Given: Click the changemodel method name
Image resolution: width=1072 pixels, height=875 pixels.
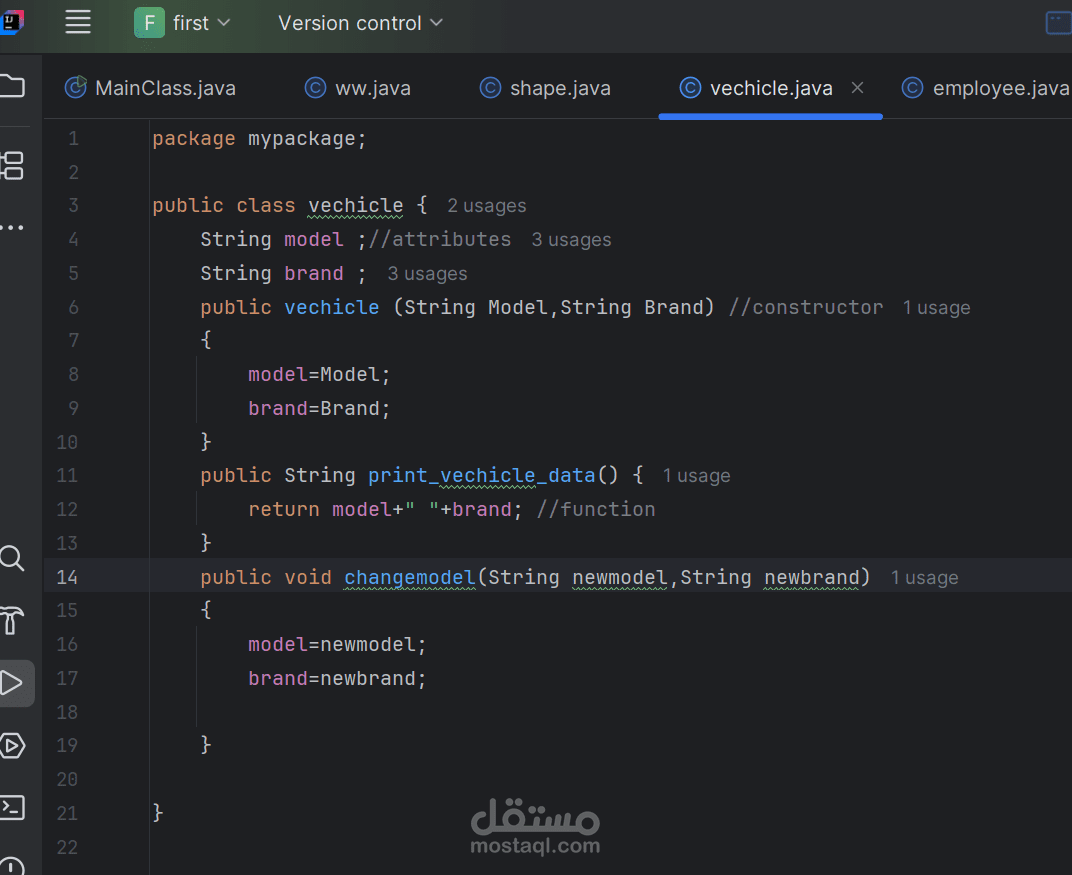Looking at the screenshot, I should coord(410,578).
